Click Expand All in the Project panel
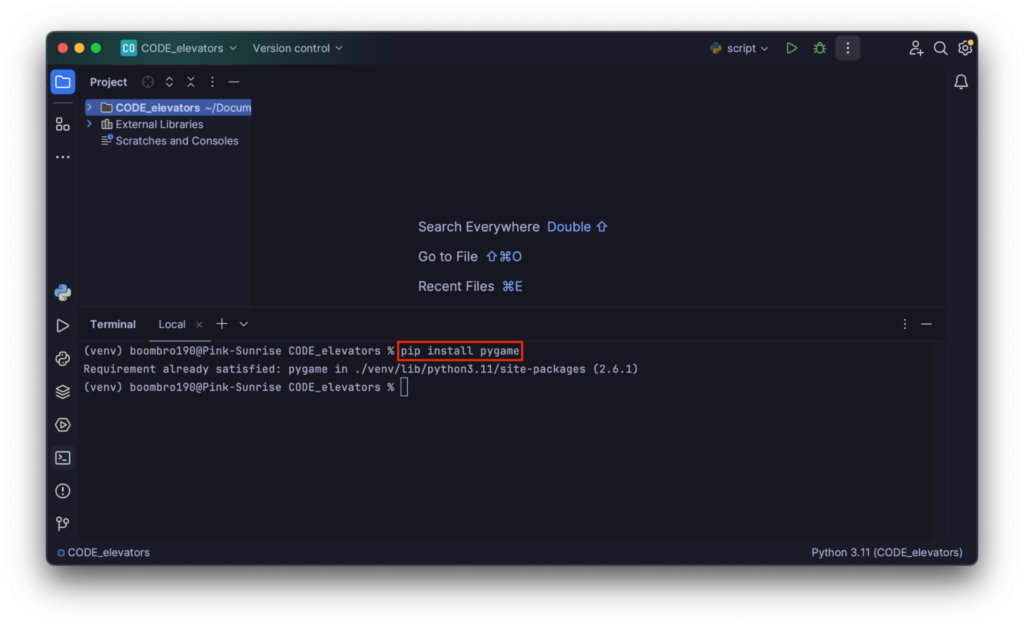Screen dimensions: 1024x627 168,81
